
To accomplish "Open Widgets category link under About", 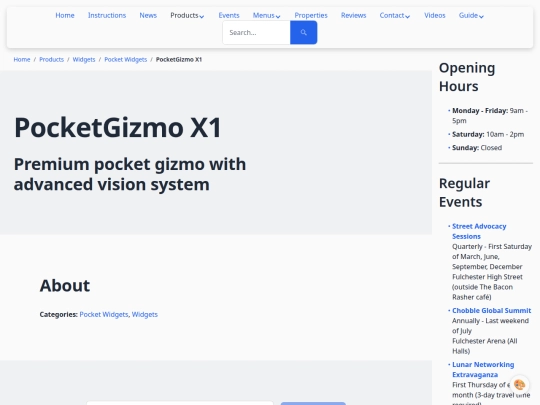I will [145, 314].
